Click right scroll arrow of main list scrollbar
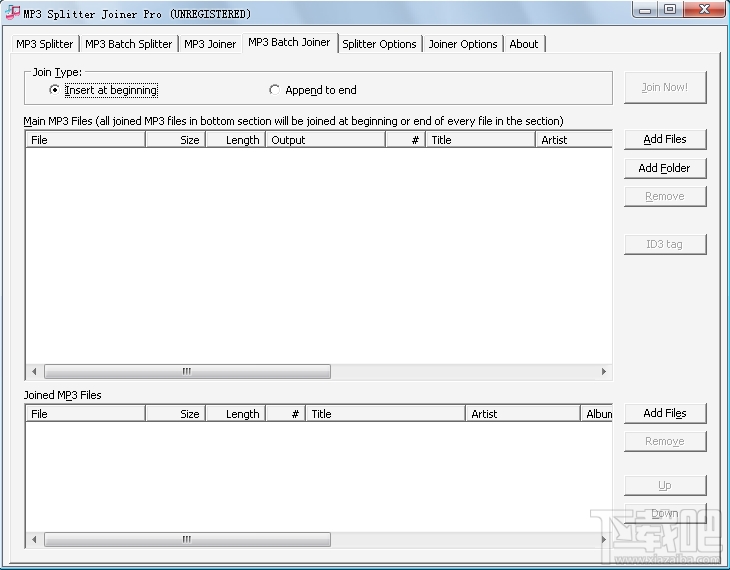730x570 pixels. (x=604, y=371)
